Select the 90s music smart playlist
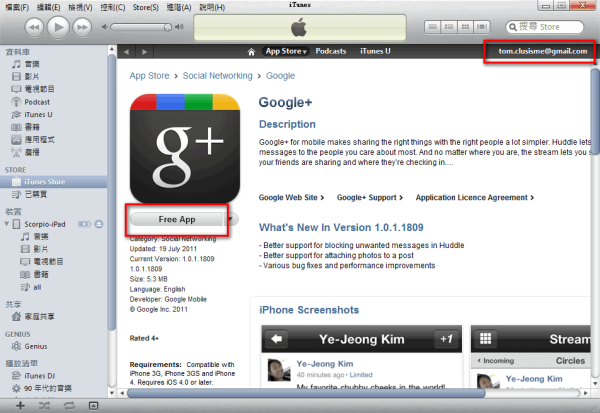600x413 pixels. pos(41,389)
